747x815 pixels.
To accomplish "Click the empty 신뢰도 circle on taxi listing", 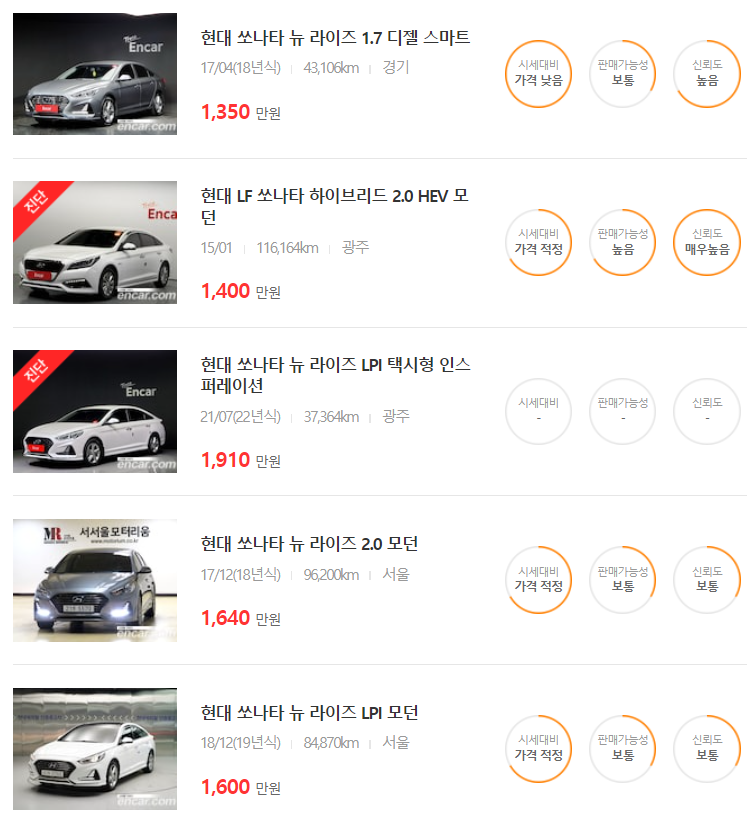I will click(707, 411).
